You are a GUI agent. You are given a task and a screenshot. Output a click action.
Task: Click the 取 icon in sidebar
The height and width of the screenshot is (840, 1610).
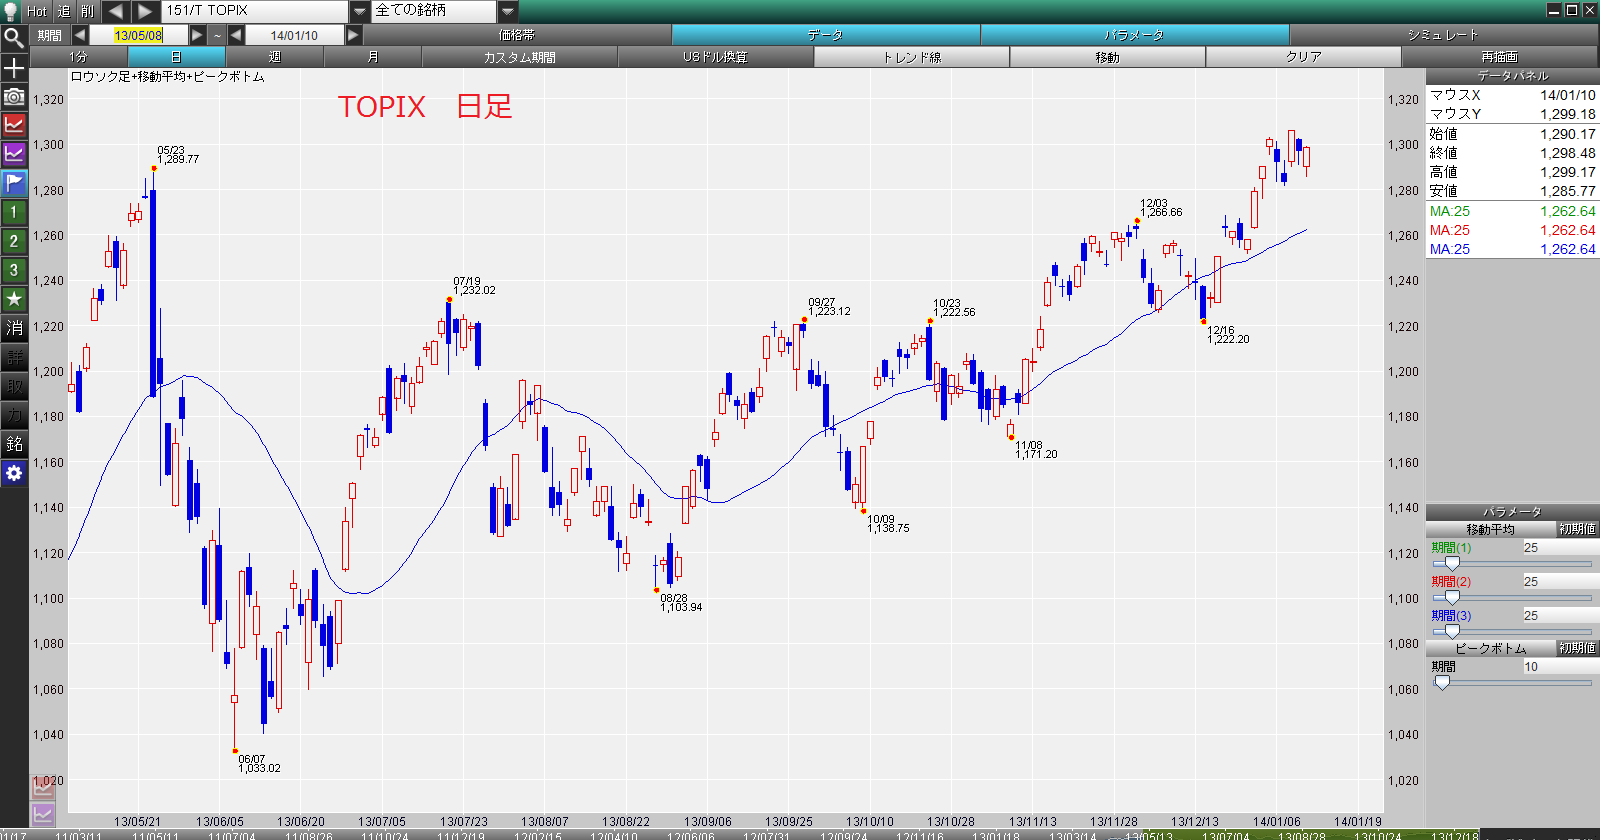14,386
